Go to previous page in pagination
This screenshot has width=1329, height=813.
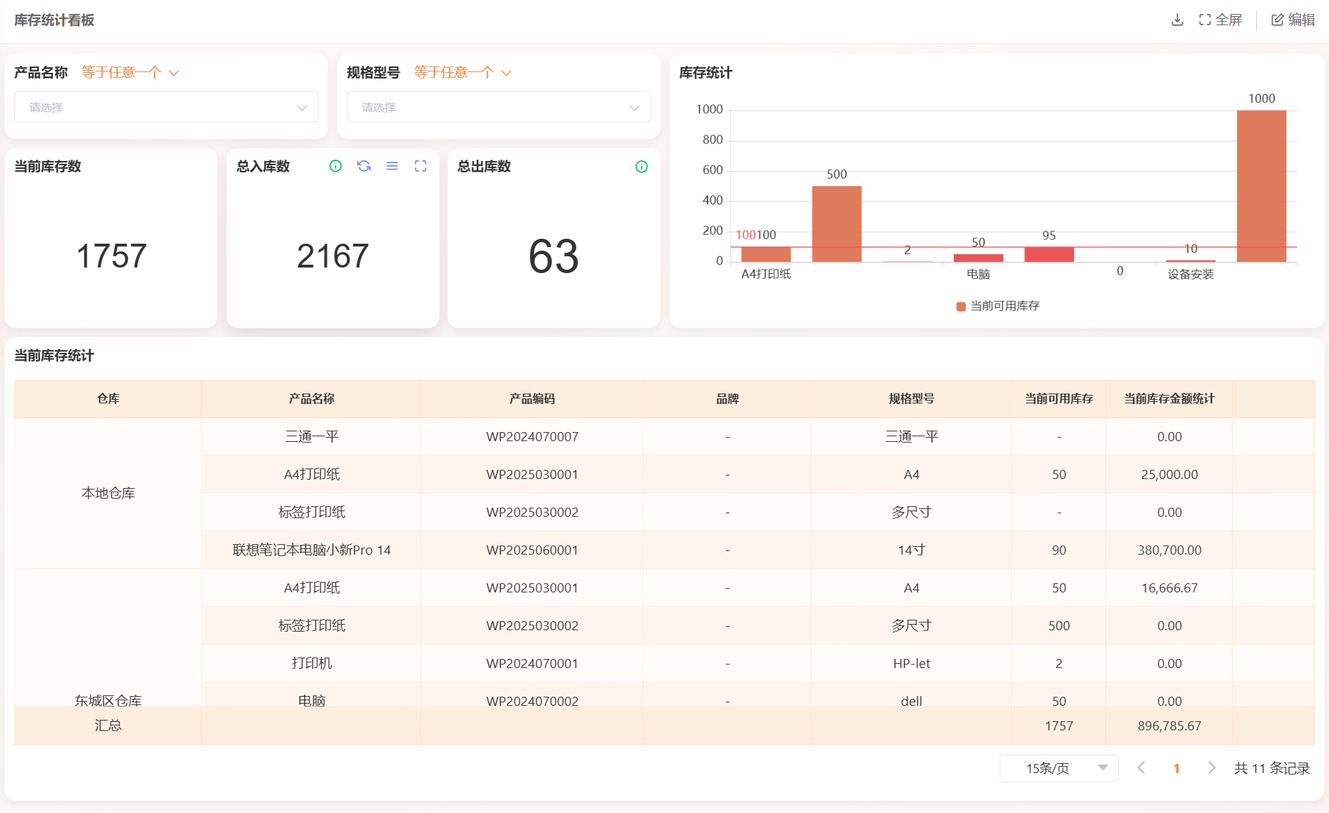[1141, 768]
